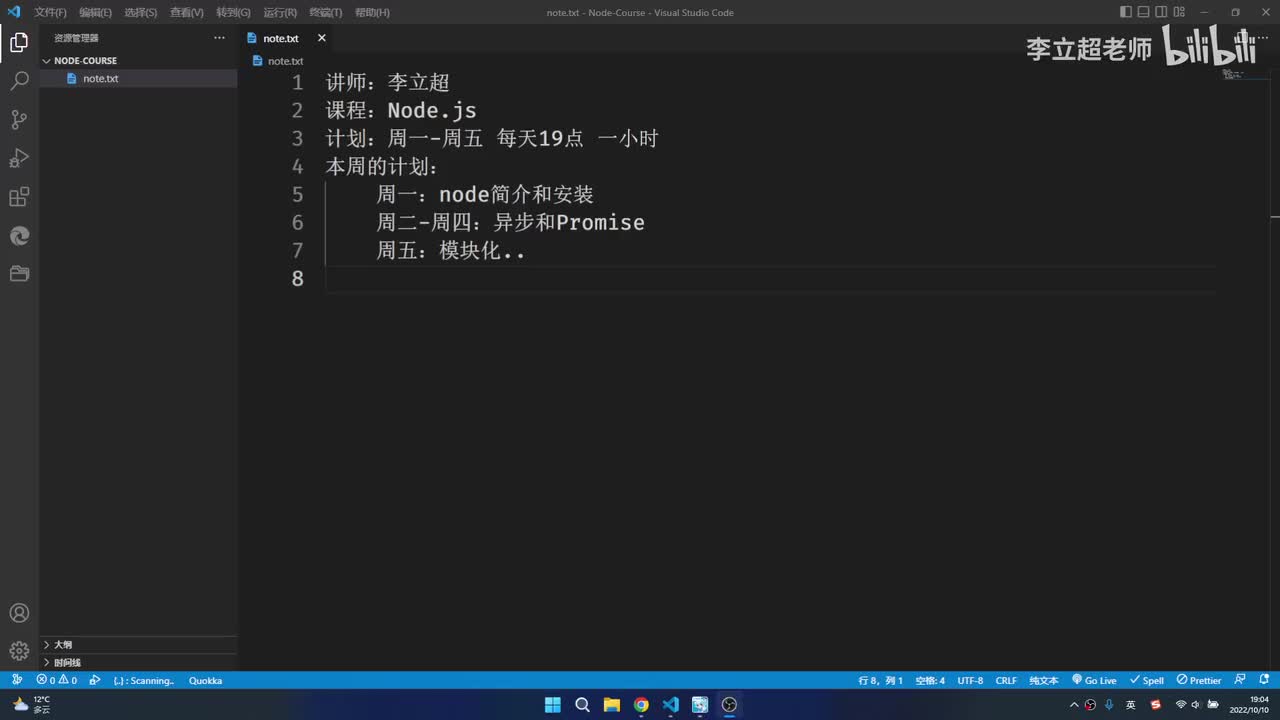Select note.txt in the Explorer tree
The image size is (1280, 720).
click(x=138, y=78)
